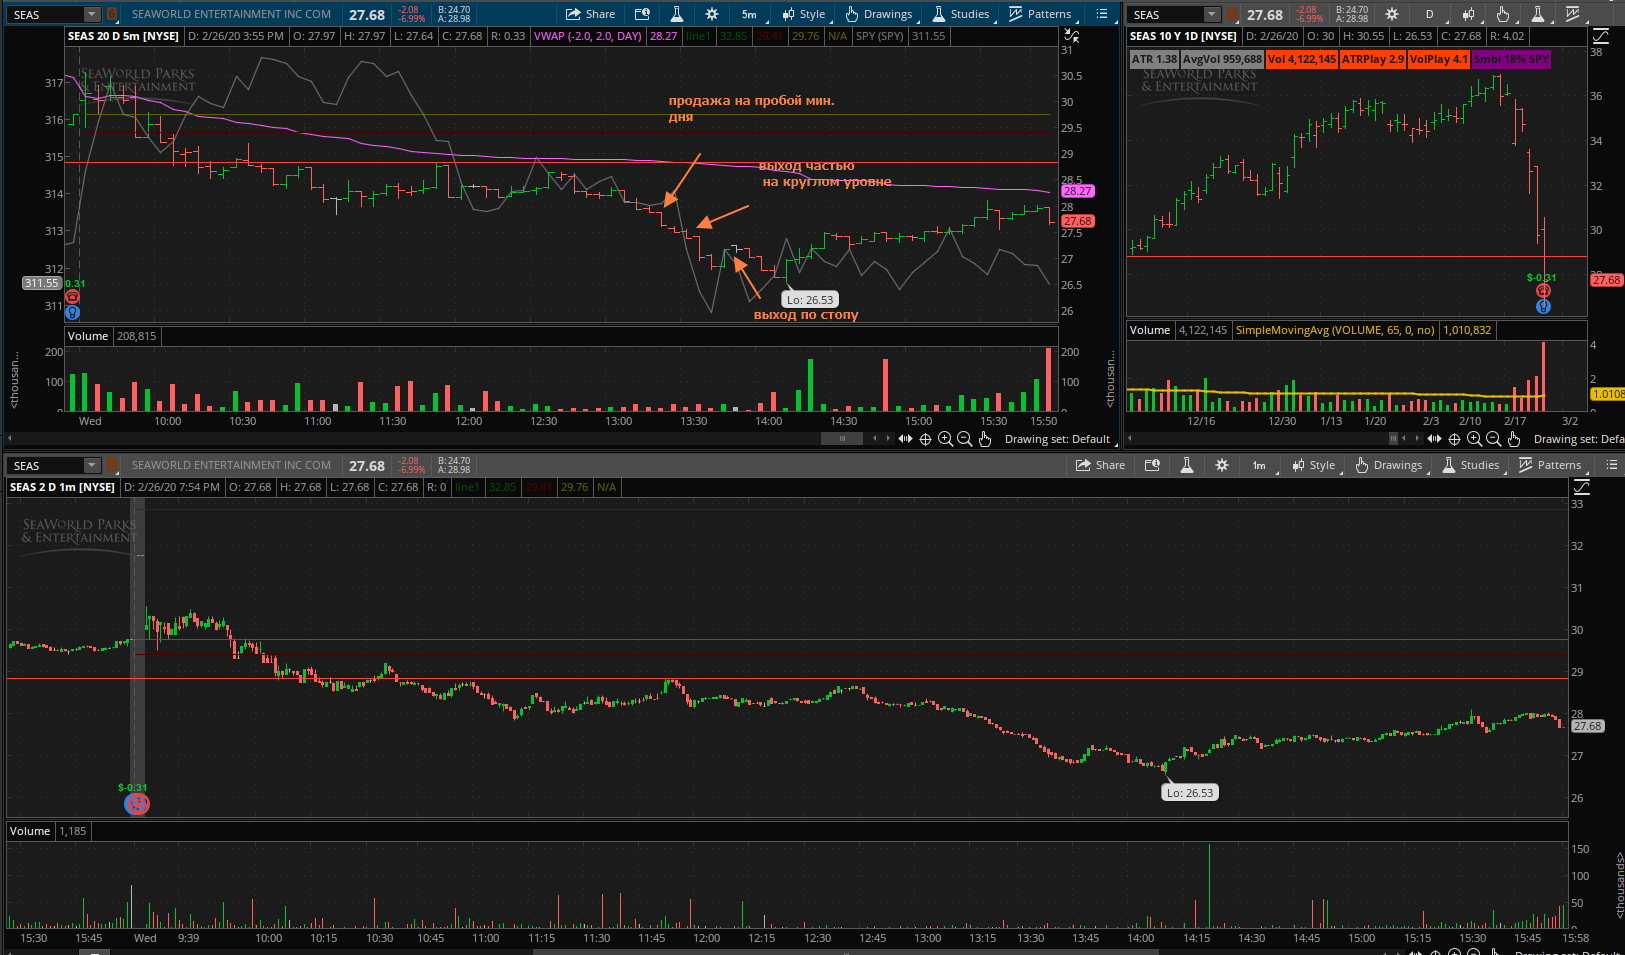Select crosshair tool below top-left chart
Image resolution: width=1625 pixels, height=955 pixels.
(925, 439)
